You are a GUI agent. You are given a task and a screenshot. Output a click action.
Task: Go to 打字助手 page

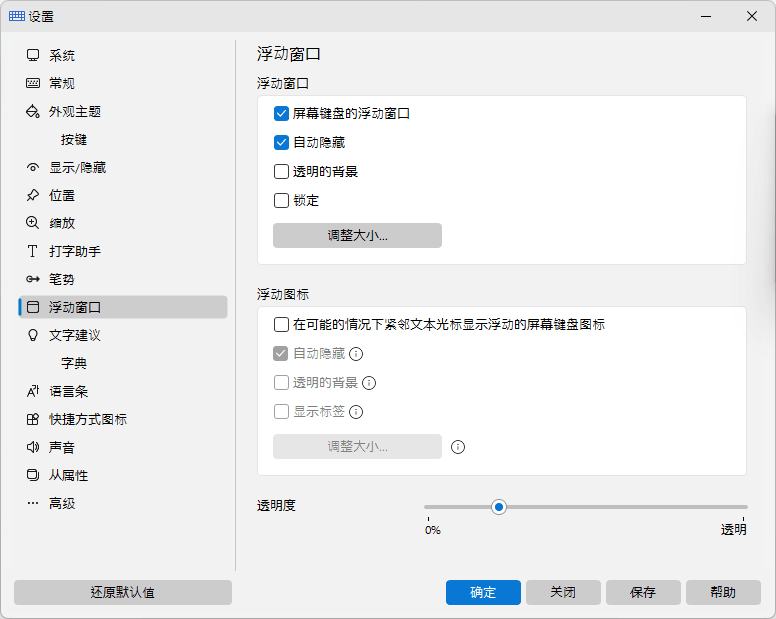(123, 251)
